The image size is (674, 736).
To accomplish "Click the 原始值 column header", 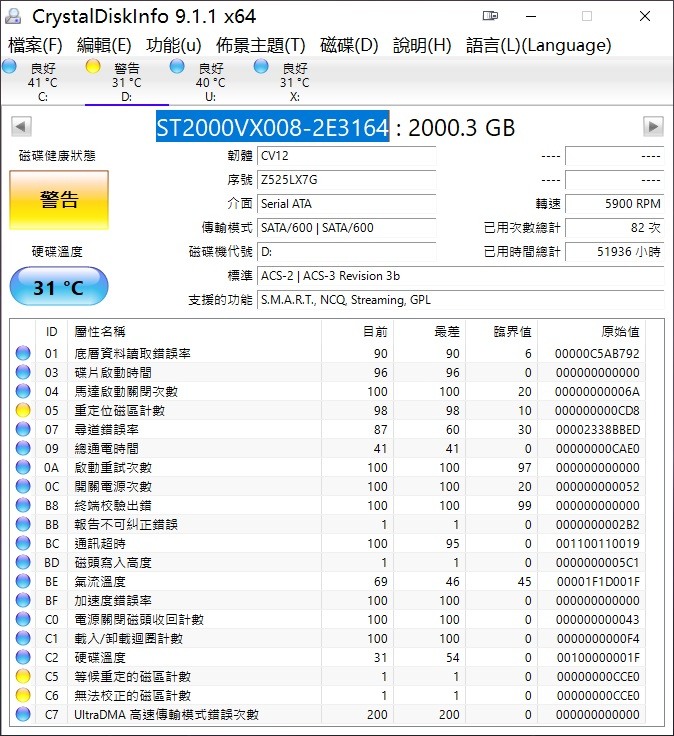I will coord(591,332).
